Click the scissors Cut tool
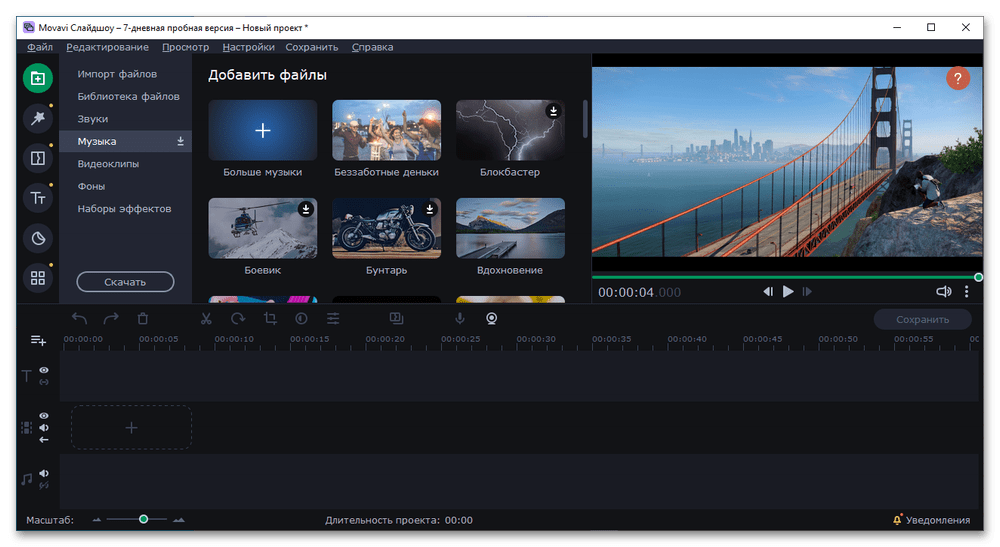 click(x=206, y=319)
